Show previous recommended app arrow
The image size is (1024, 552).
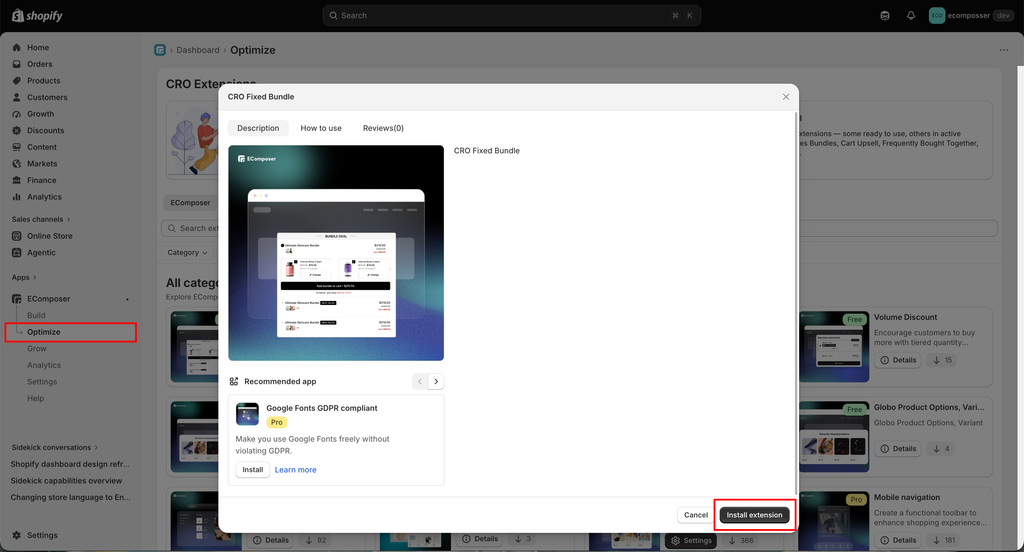pyautogui.click(x=420, y=382)
